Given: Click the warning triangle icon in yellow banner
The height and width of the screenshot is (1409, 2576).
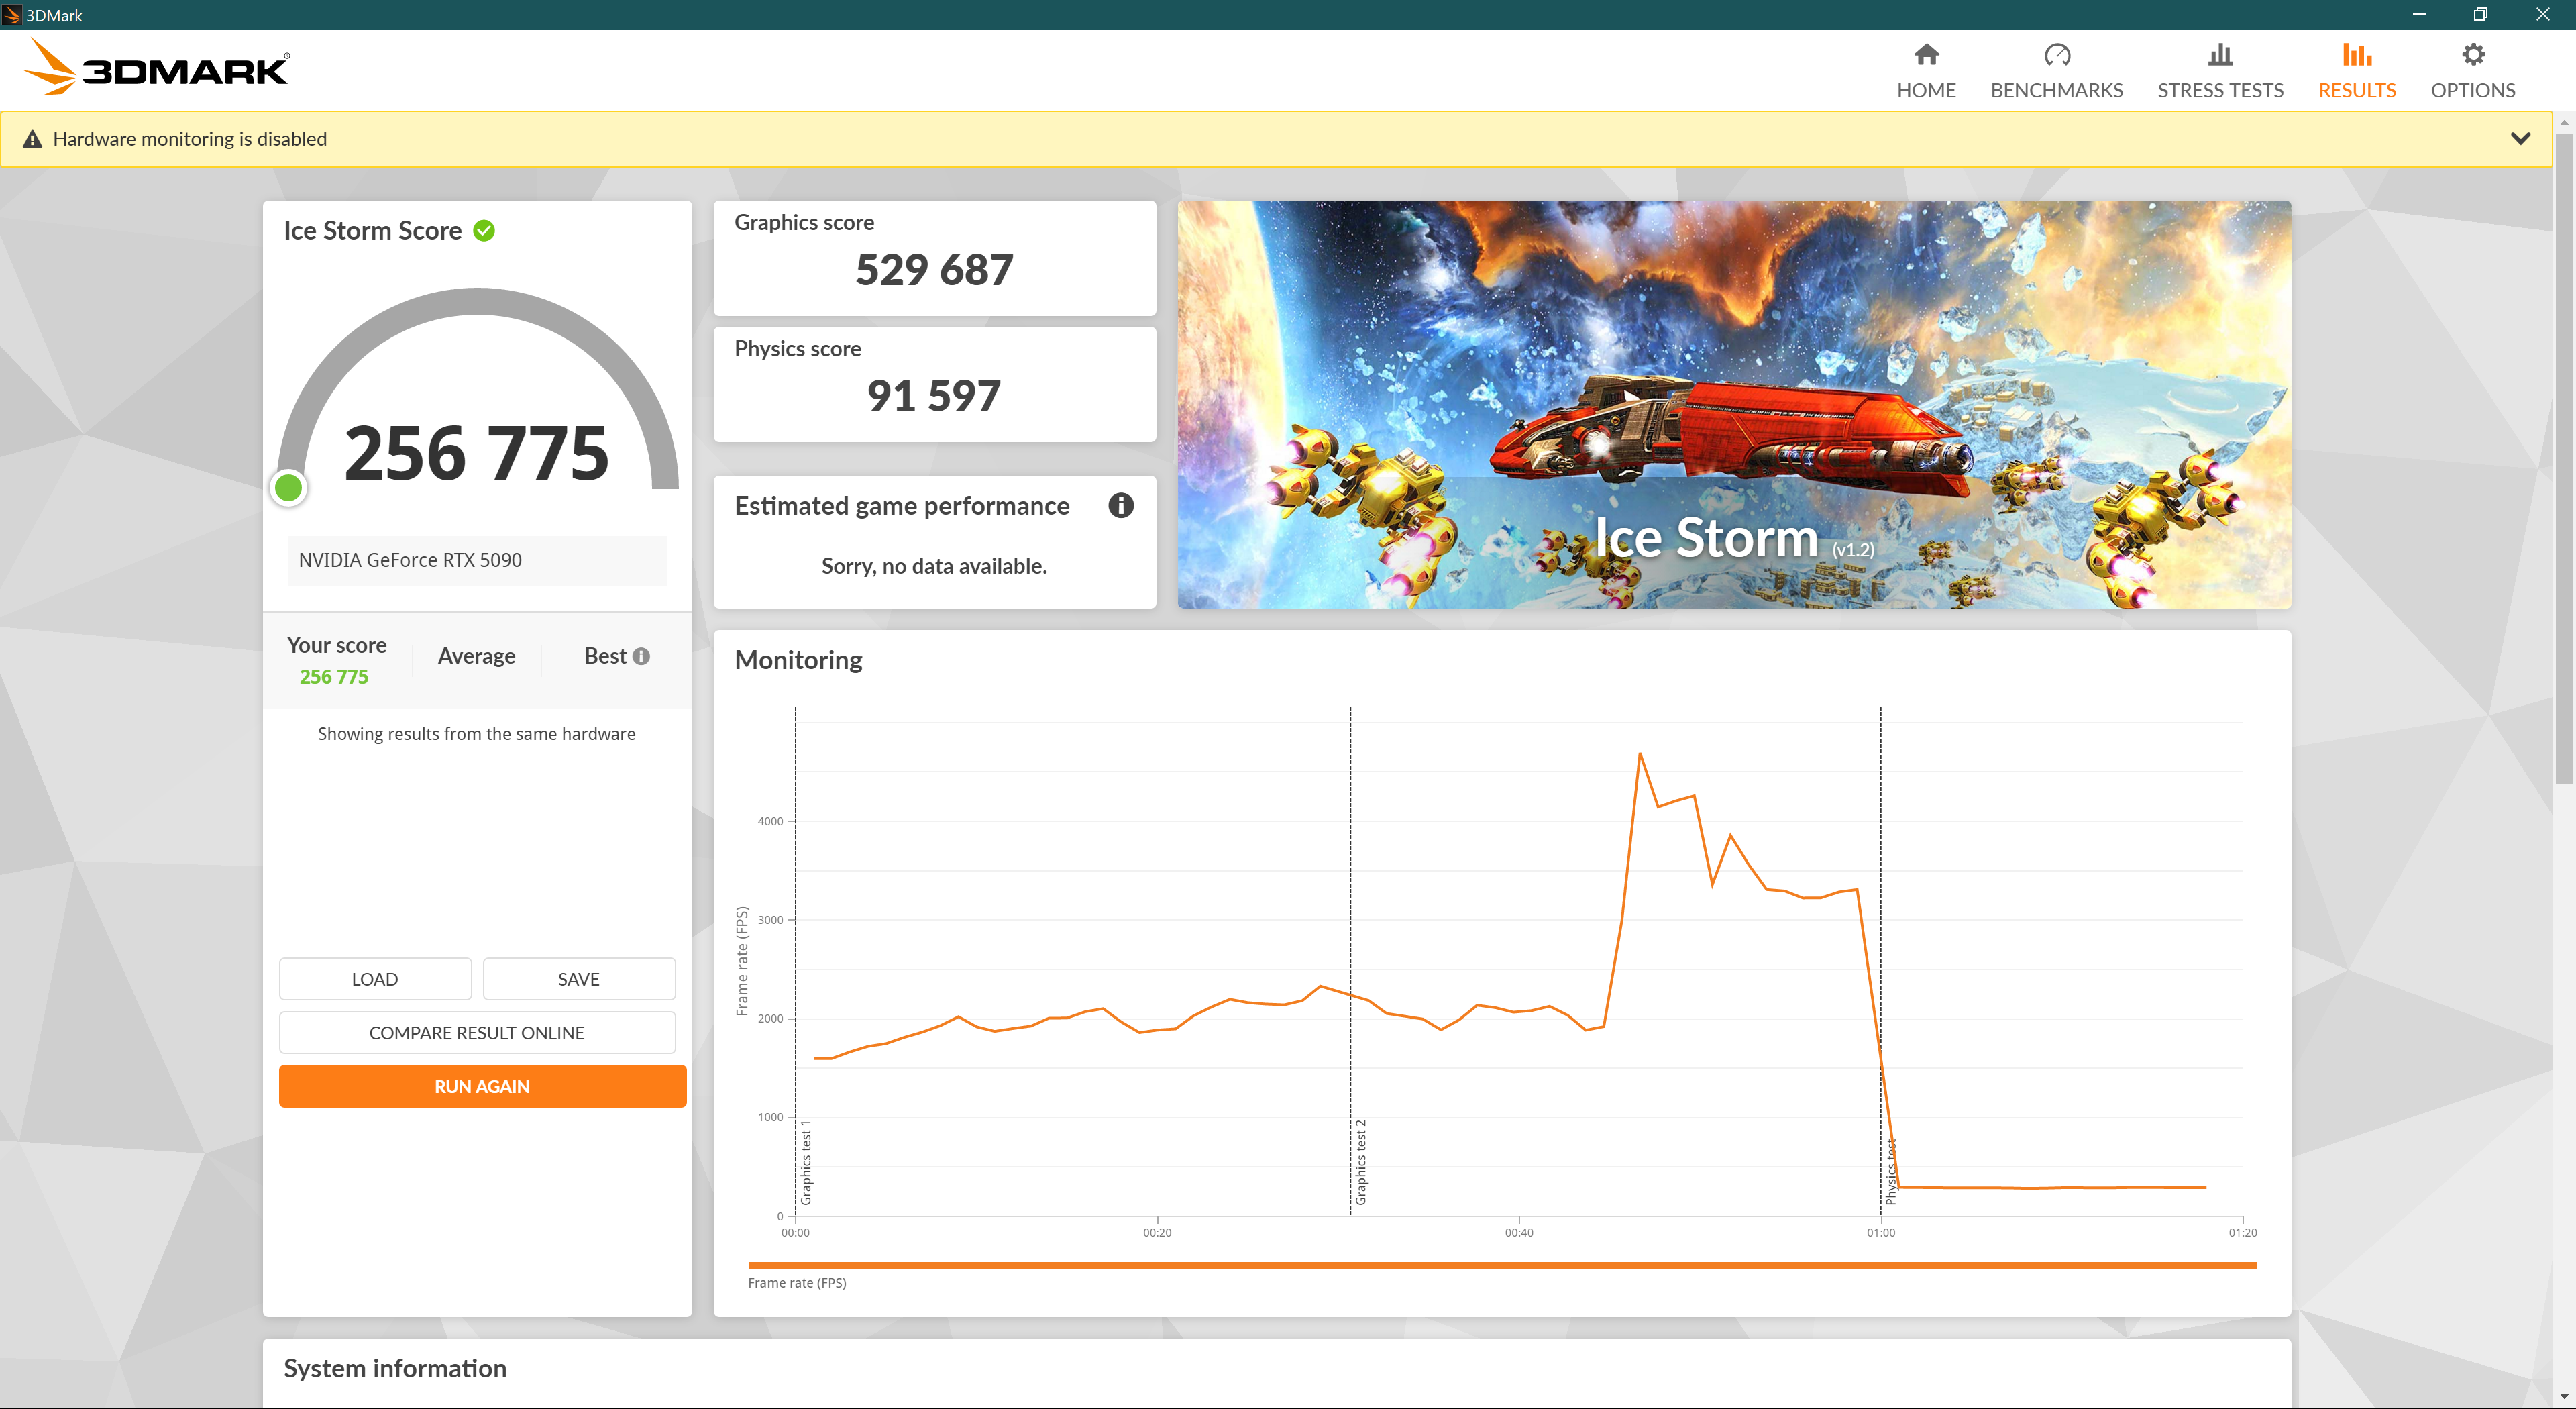Looking at the screenshot, I should tap(32, 139).
